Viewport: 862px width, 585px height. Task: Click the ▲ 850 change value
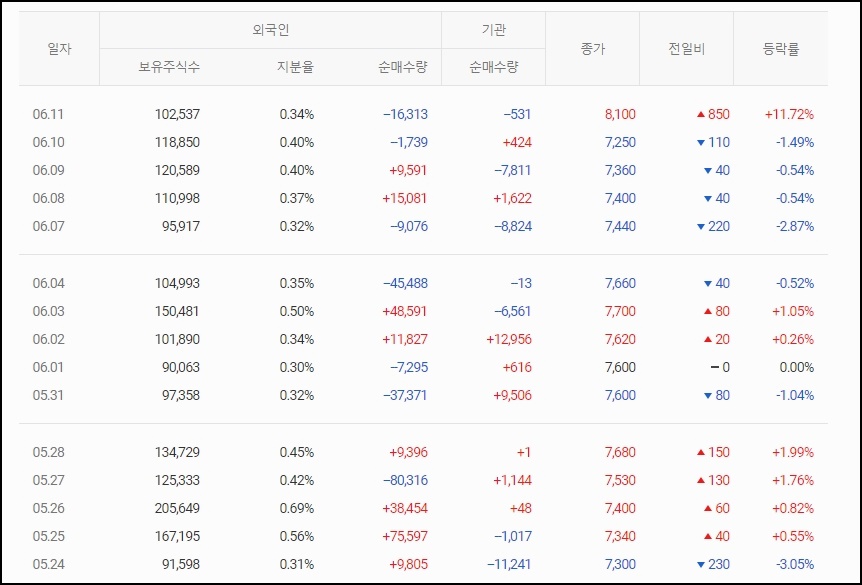713,114
